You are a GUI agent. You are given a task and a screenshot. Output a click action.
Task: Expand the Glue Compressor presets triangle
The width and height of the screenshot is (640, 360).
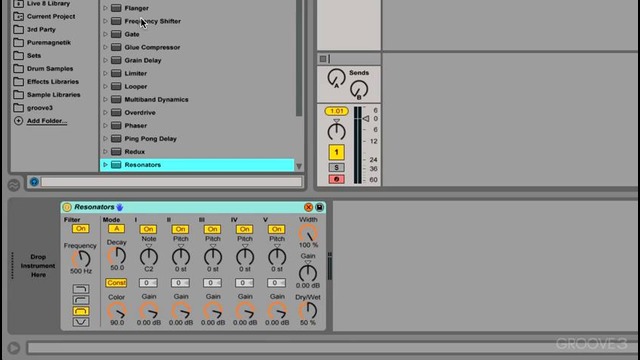[105, 47]
